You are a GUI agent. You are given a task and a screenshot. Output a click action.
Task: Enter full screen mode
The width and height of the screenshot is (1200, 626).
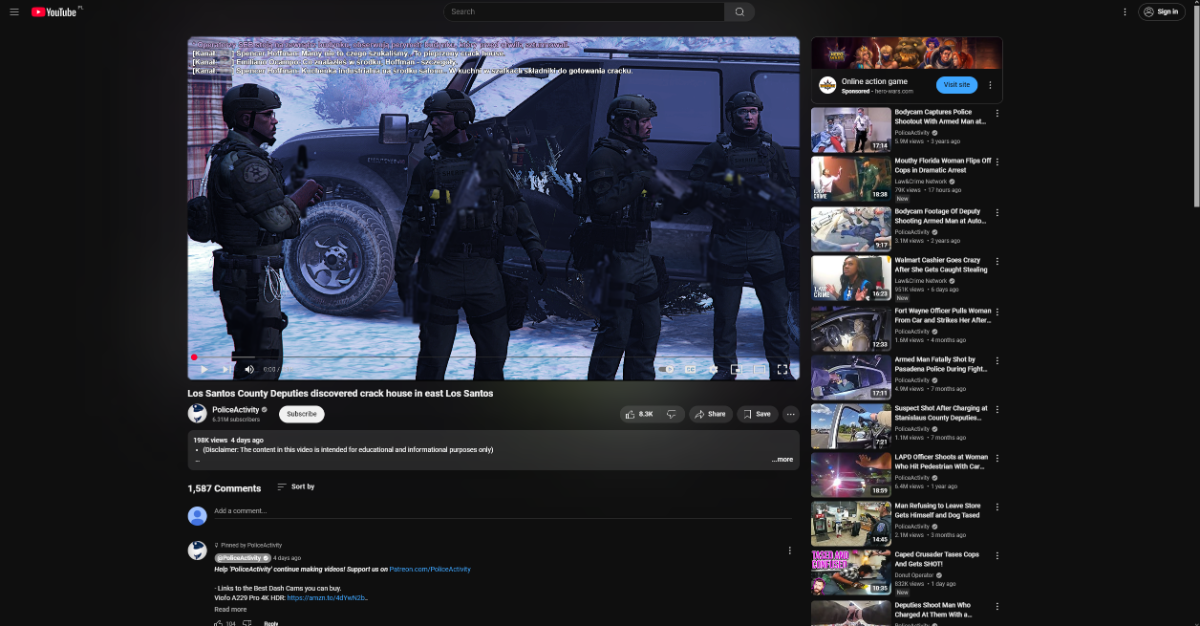782,369
